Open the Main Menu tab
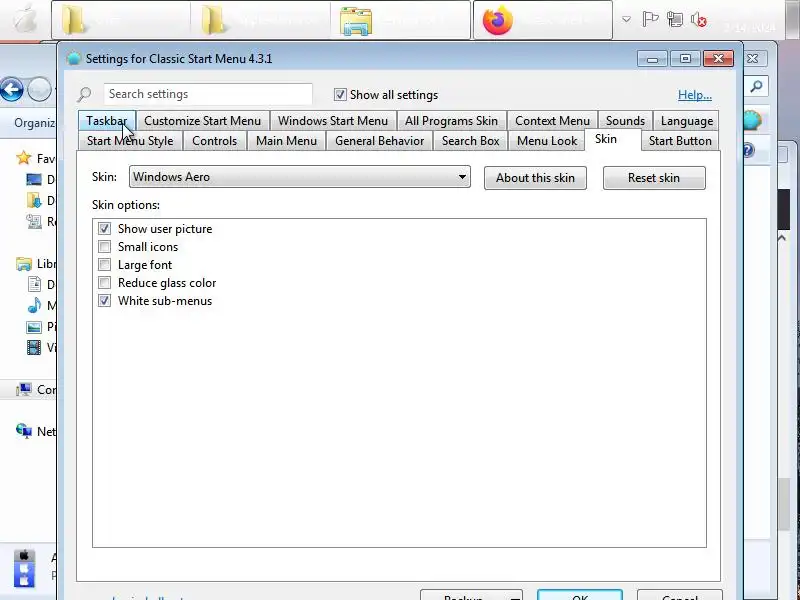Image resolution: width=800 pixels, height=600 pixels. tap(286, 141)
